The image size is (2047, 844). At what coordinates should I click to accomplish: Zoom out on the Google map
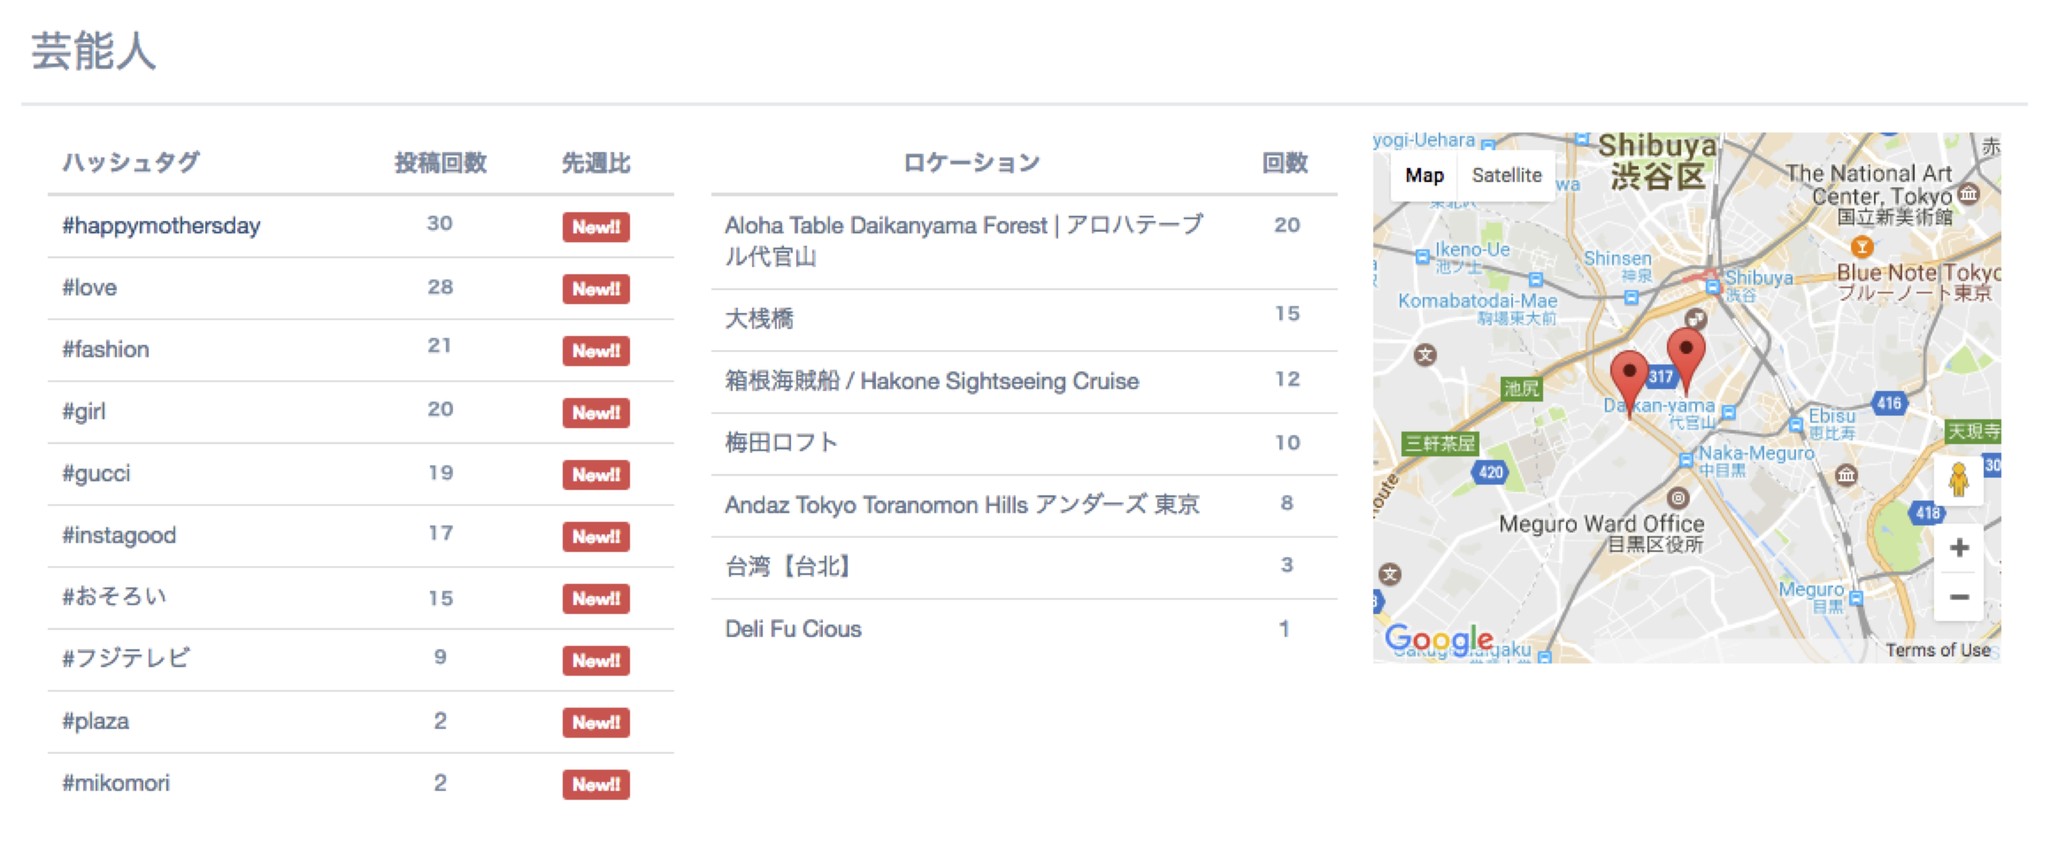(1959, 597)
